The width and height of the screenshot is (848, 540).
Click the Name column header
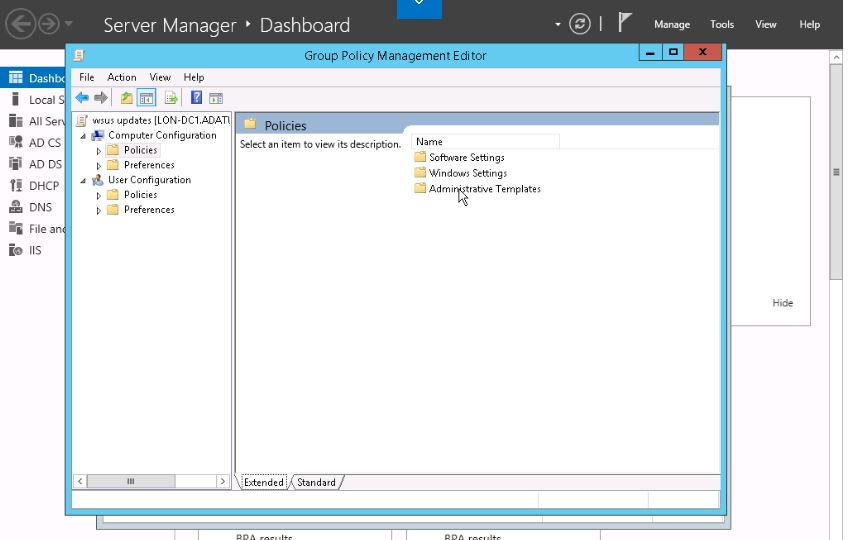pos(485,141)
